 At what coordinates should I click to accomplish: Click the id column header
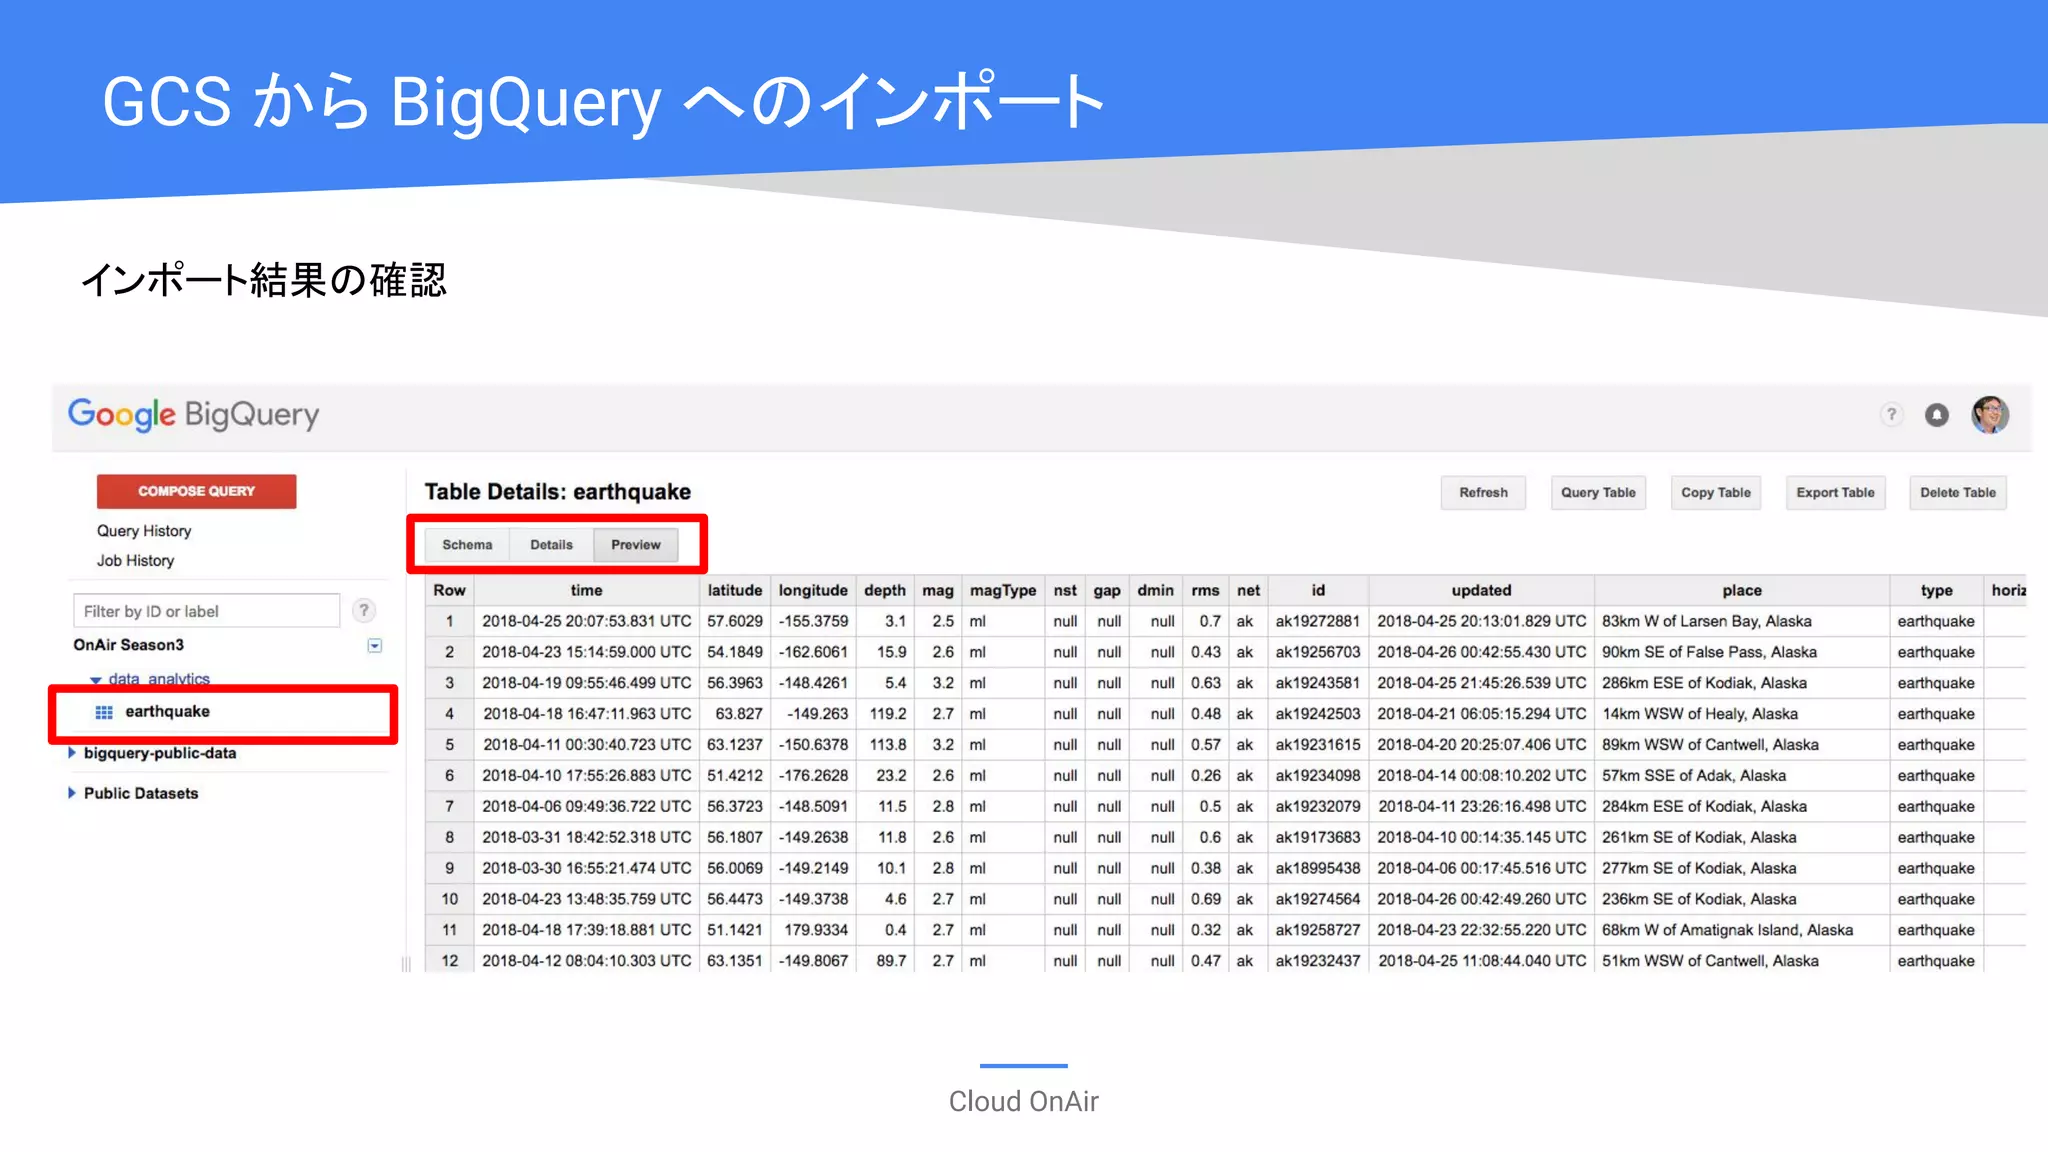[x=1318, y=590]
